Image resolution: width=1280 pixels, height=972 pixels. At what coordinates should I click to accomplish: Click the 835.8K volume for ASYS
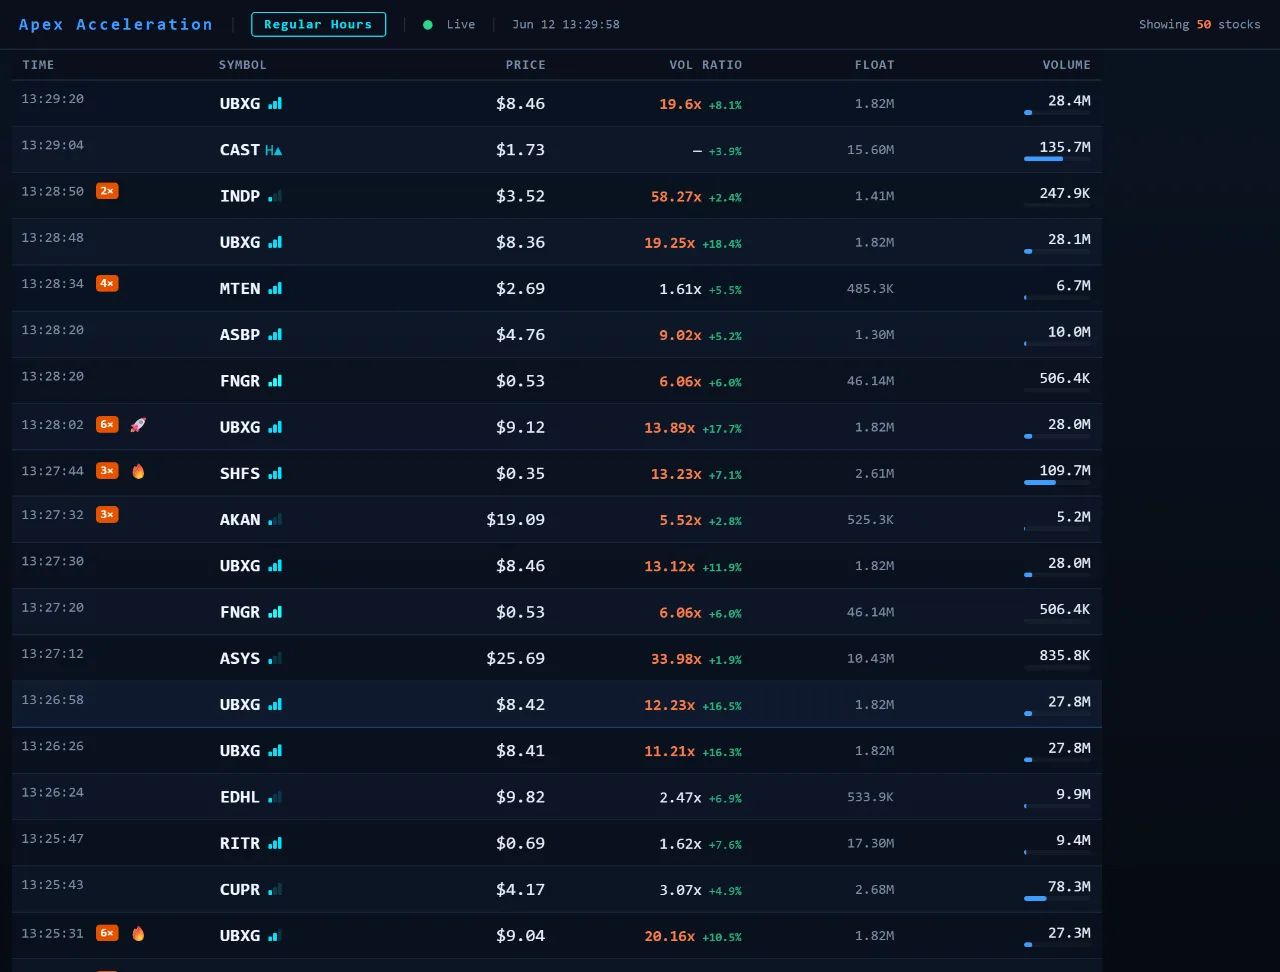[1065, 655]
